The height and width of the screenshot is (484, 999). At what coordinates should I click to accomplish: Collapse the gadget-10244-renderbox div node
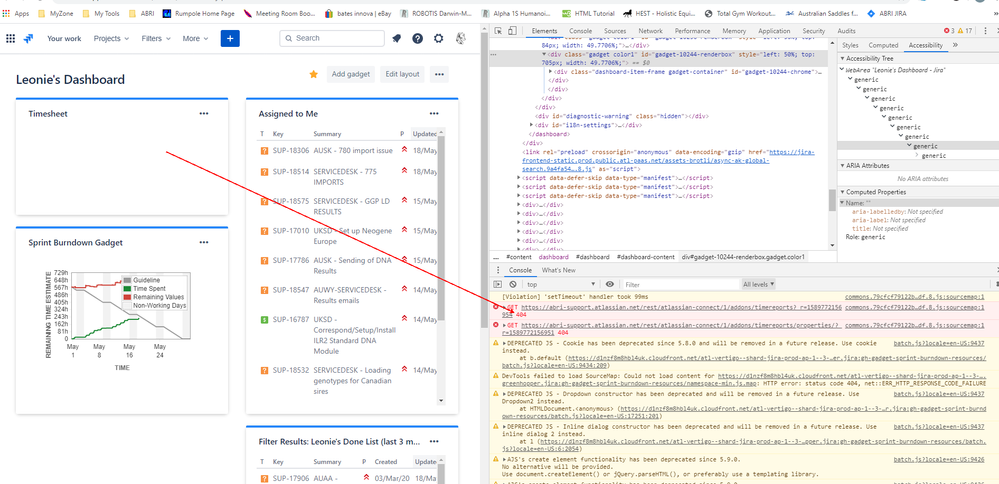pos(543,55)
